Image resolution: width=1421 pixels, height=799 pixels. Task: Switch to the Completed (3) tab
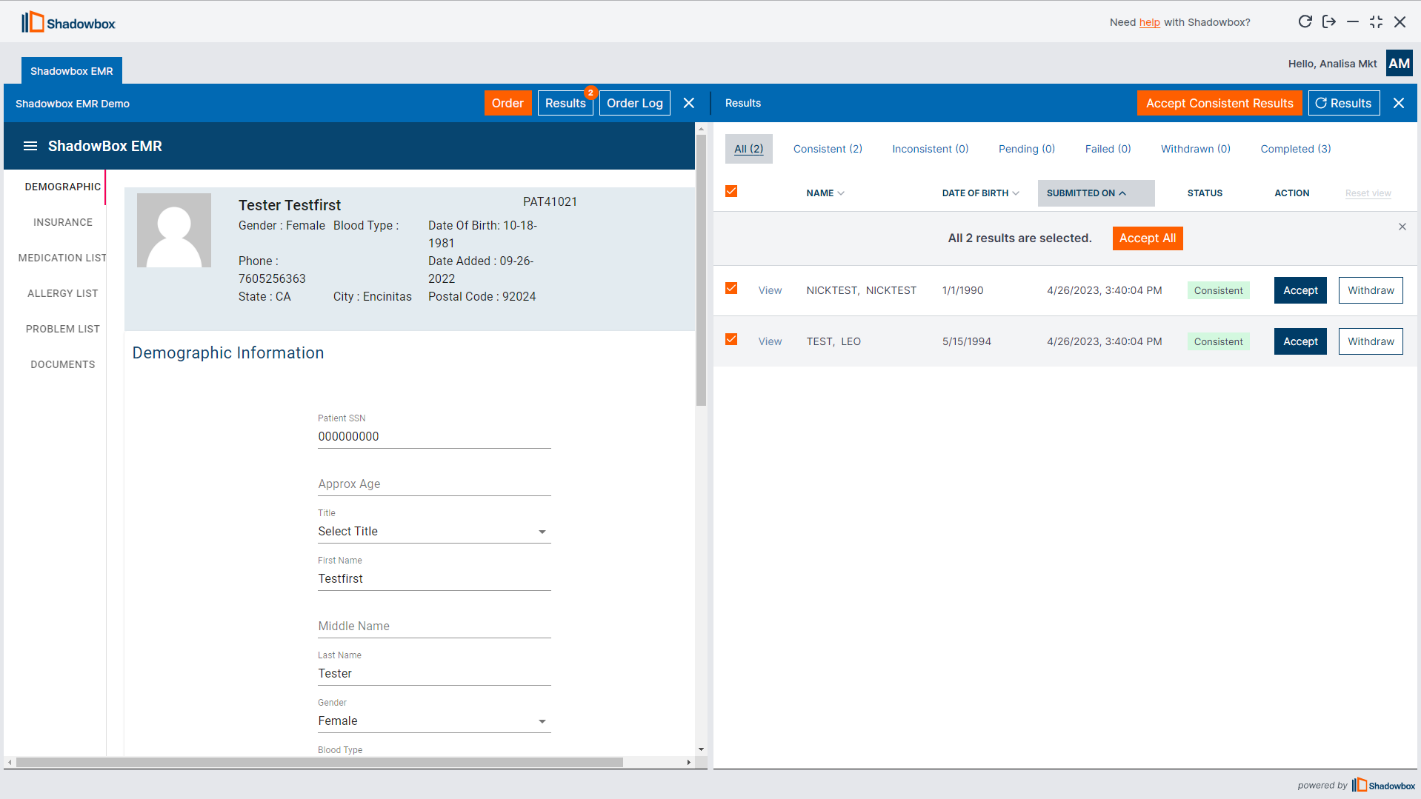(x=1296, y=149)
